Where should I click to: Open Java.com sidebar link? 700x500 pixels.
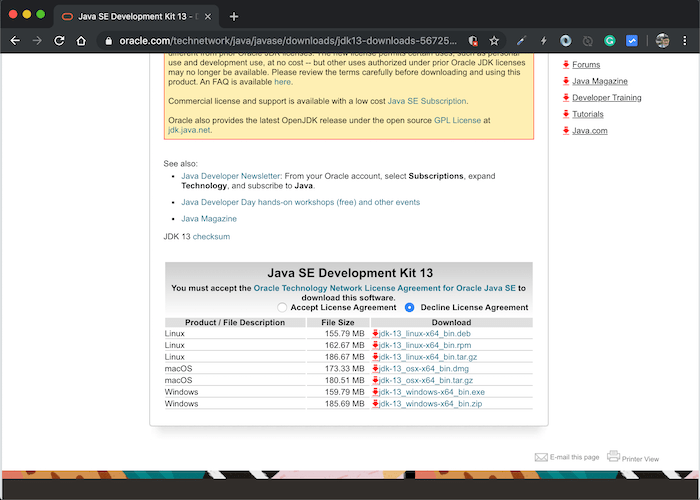[x=590, y=131]
